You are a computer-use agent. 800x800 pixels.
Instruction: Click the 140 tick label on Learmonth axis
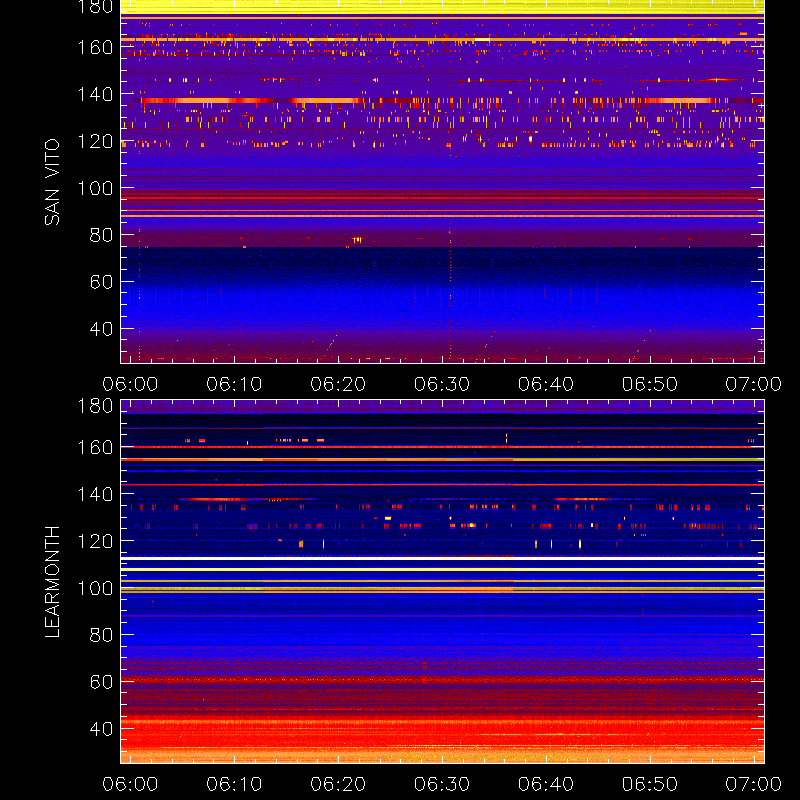pos(95,494)
